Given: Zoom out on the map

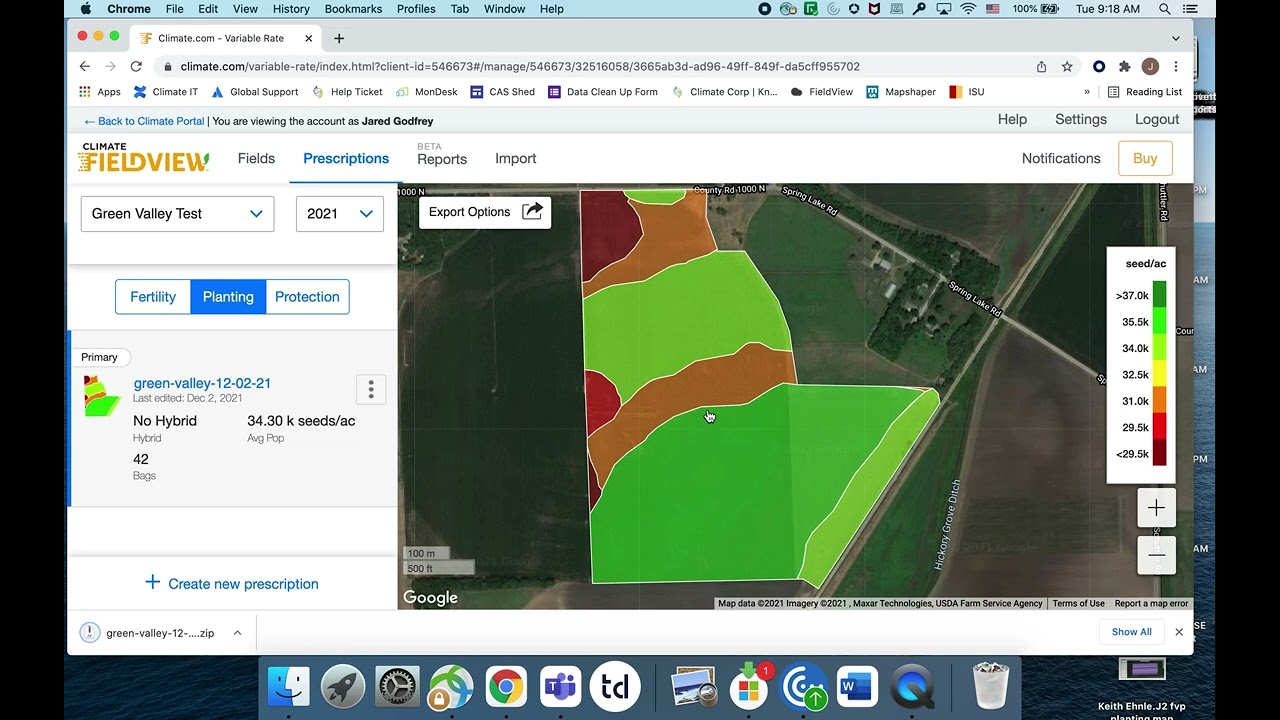Looking at the screenshot, I should pyautogui.click(x=1156, y=555).
